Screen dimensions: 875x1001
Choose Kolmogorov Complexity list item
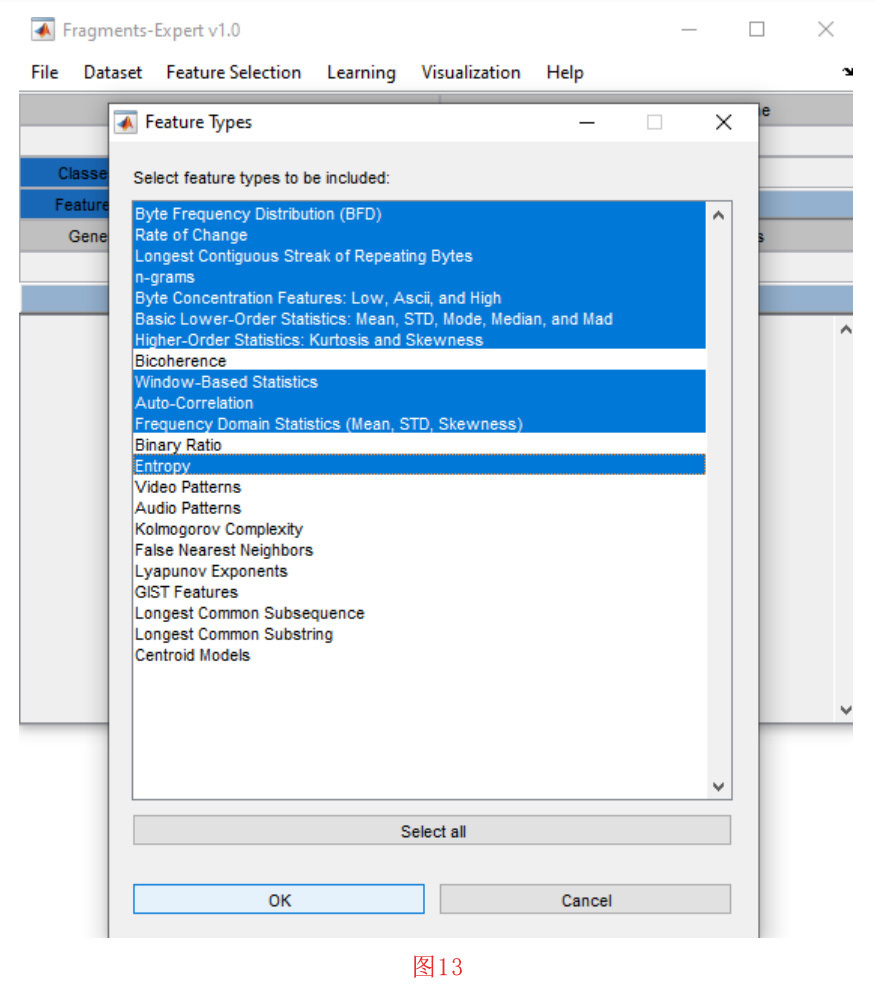pyautogui.click(x=219, y=529)
